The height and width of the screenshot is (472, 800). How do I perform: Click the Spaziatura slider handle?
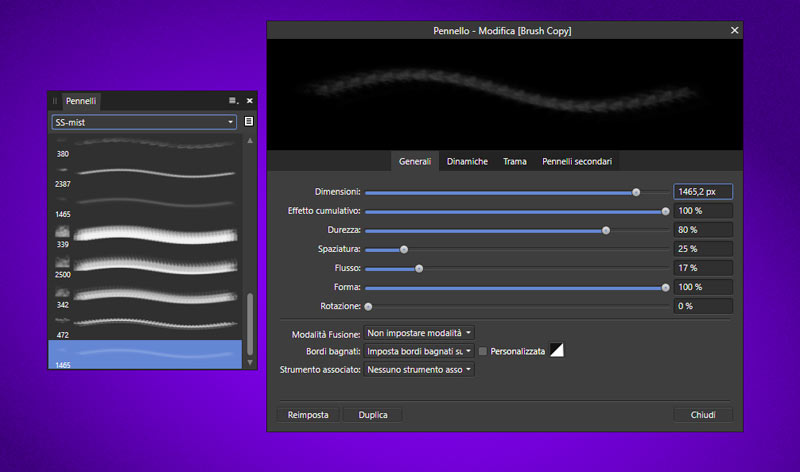coord(404,250)
